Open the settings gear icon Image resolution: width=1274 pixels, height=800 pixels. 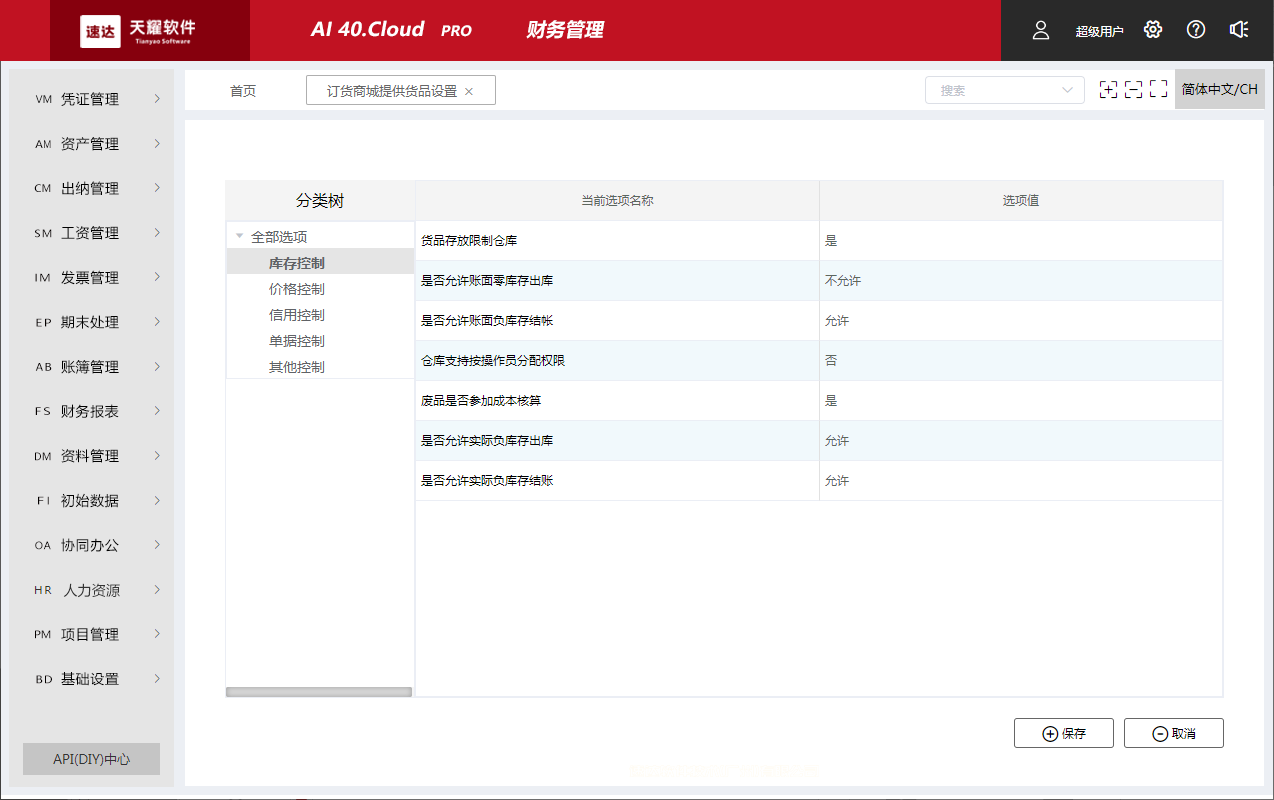[x=1152, y=30]
